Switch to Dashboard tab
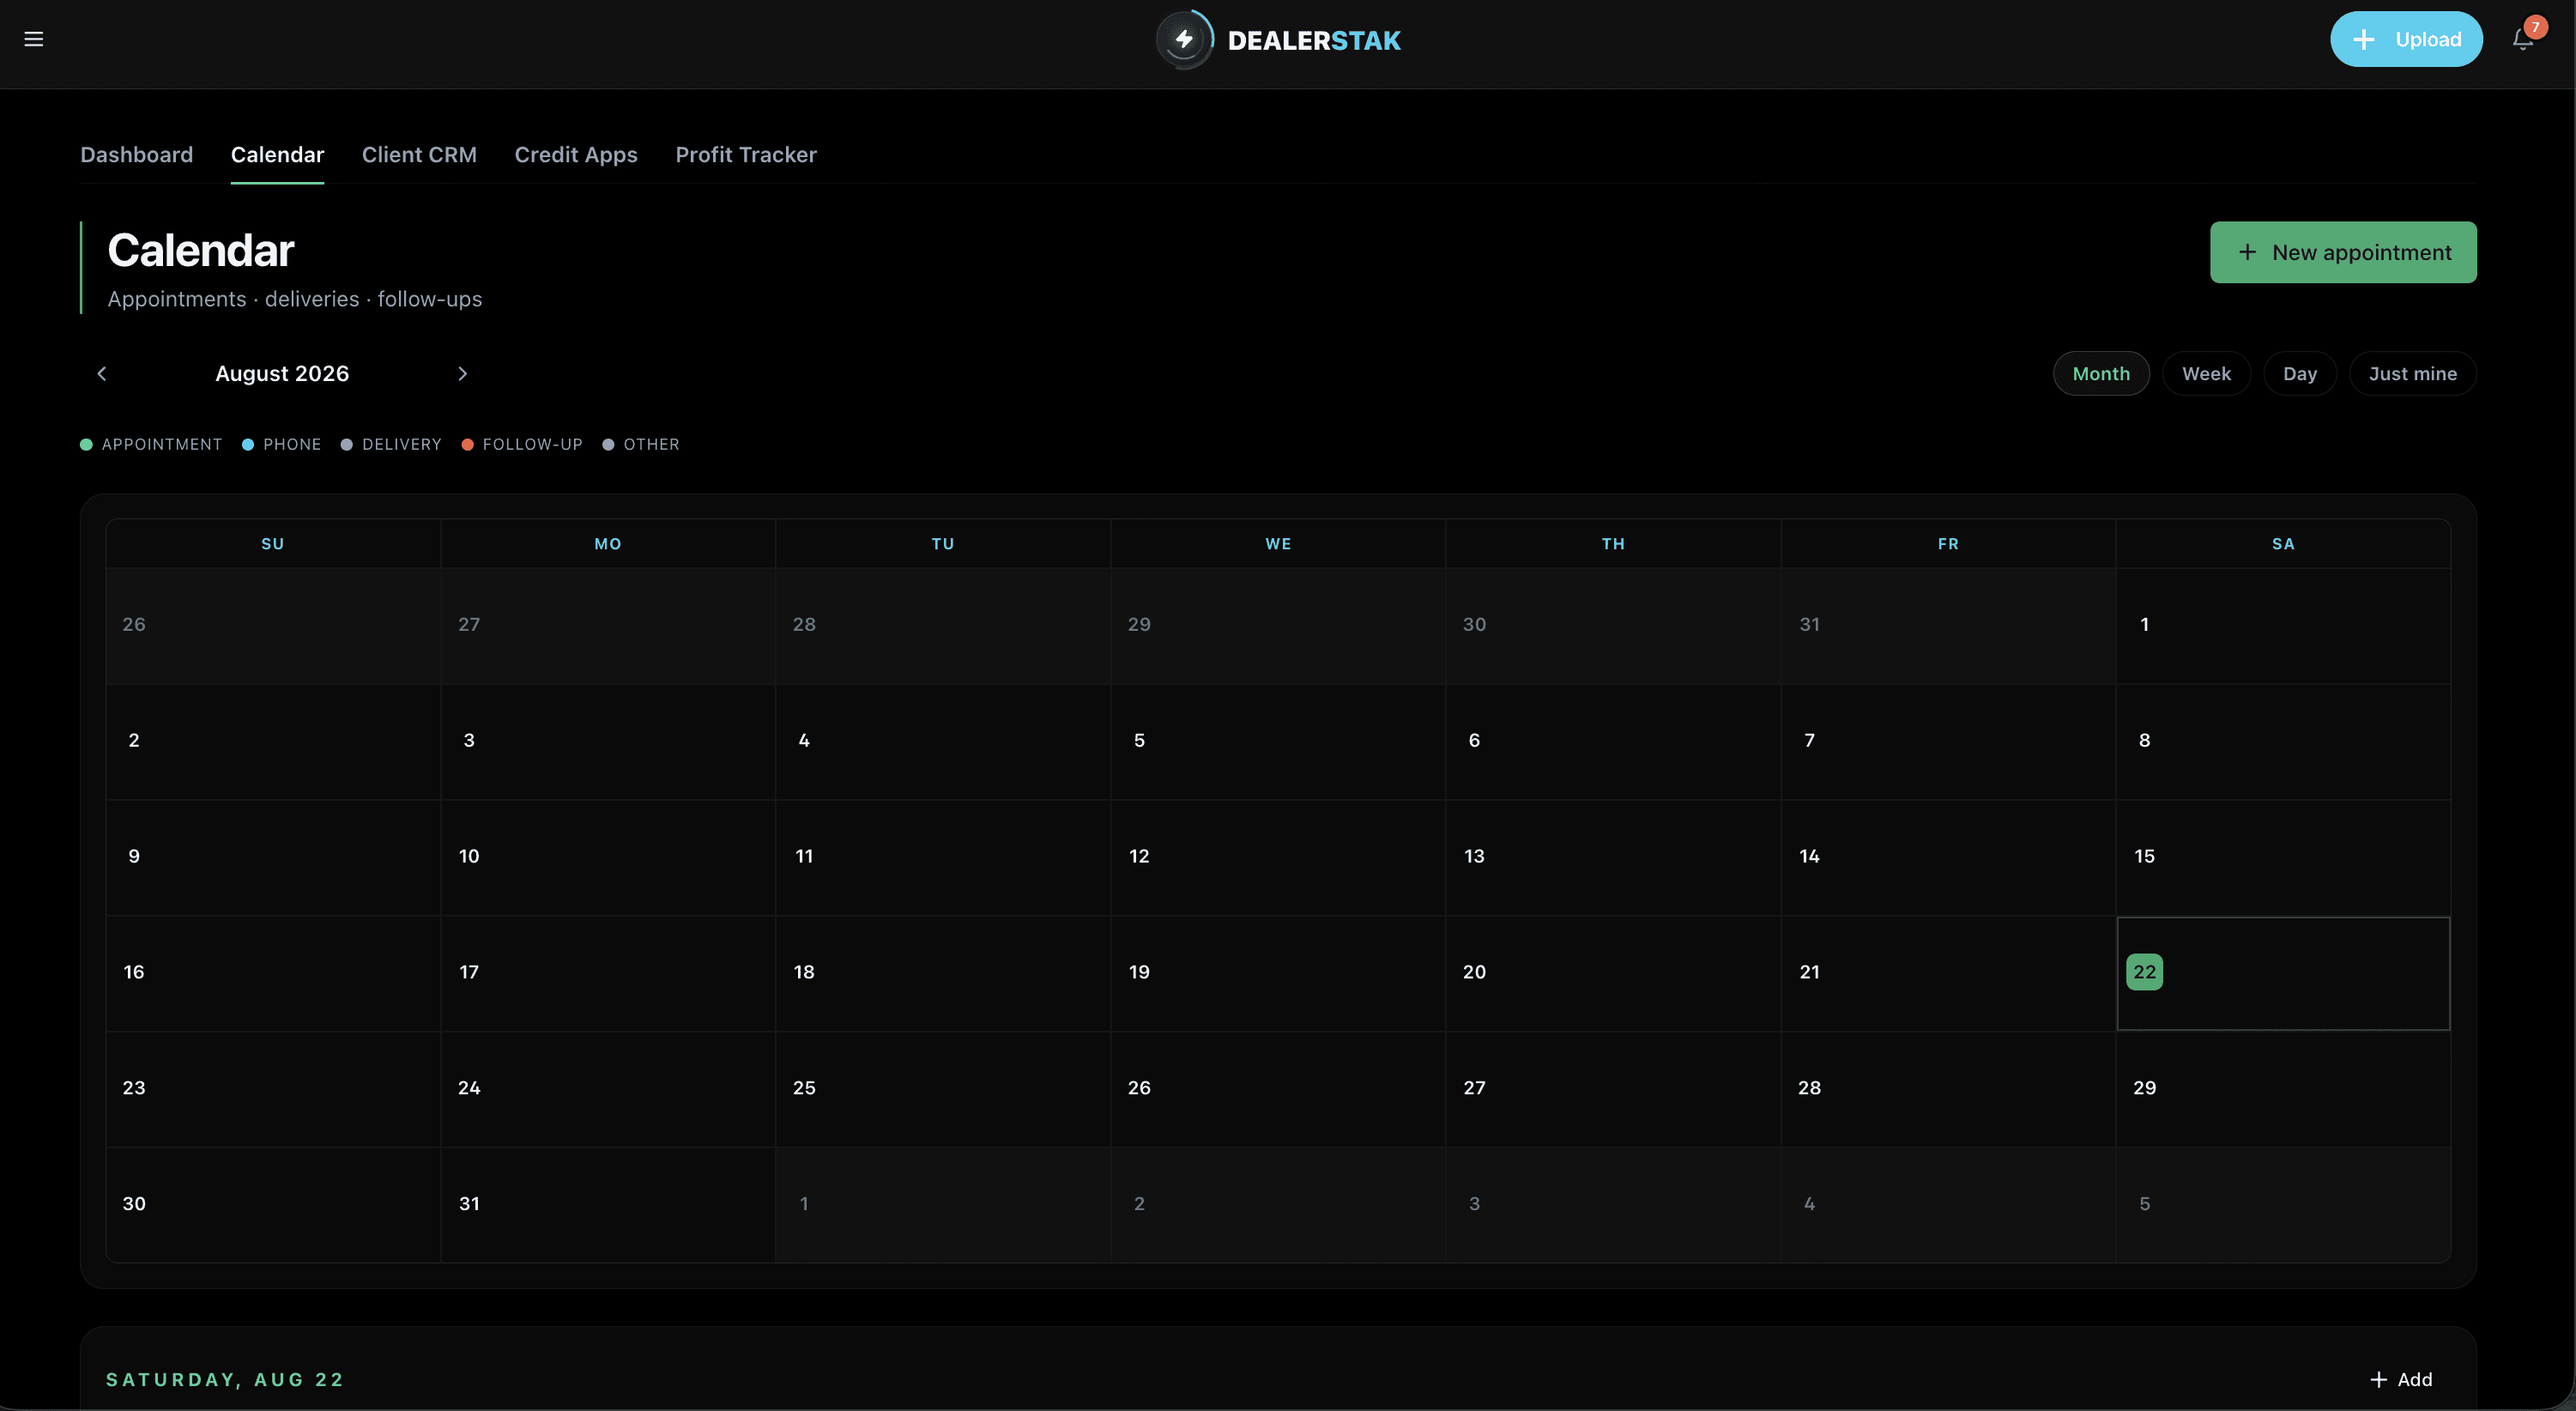This screenshot has height=1411, width=2576. click(137, 155)
